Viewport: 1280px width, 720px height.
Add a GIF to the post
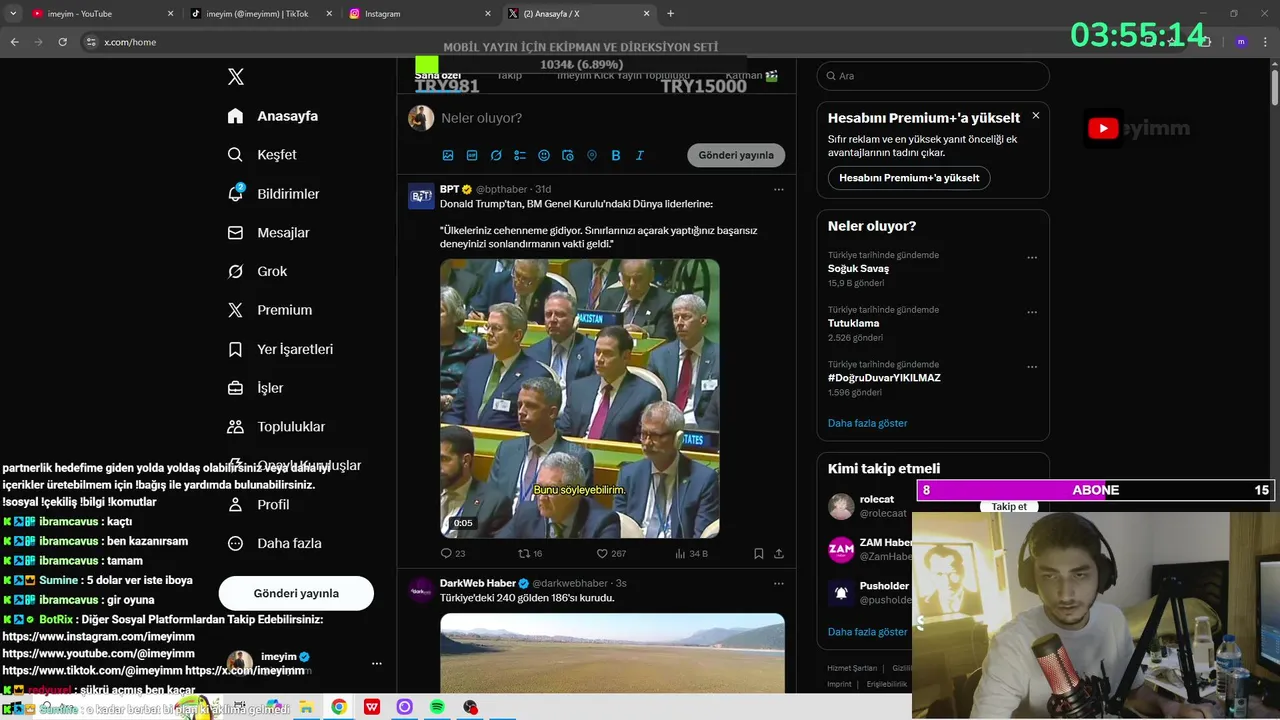[x=472, y=156]
